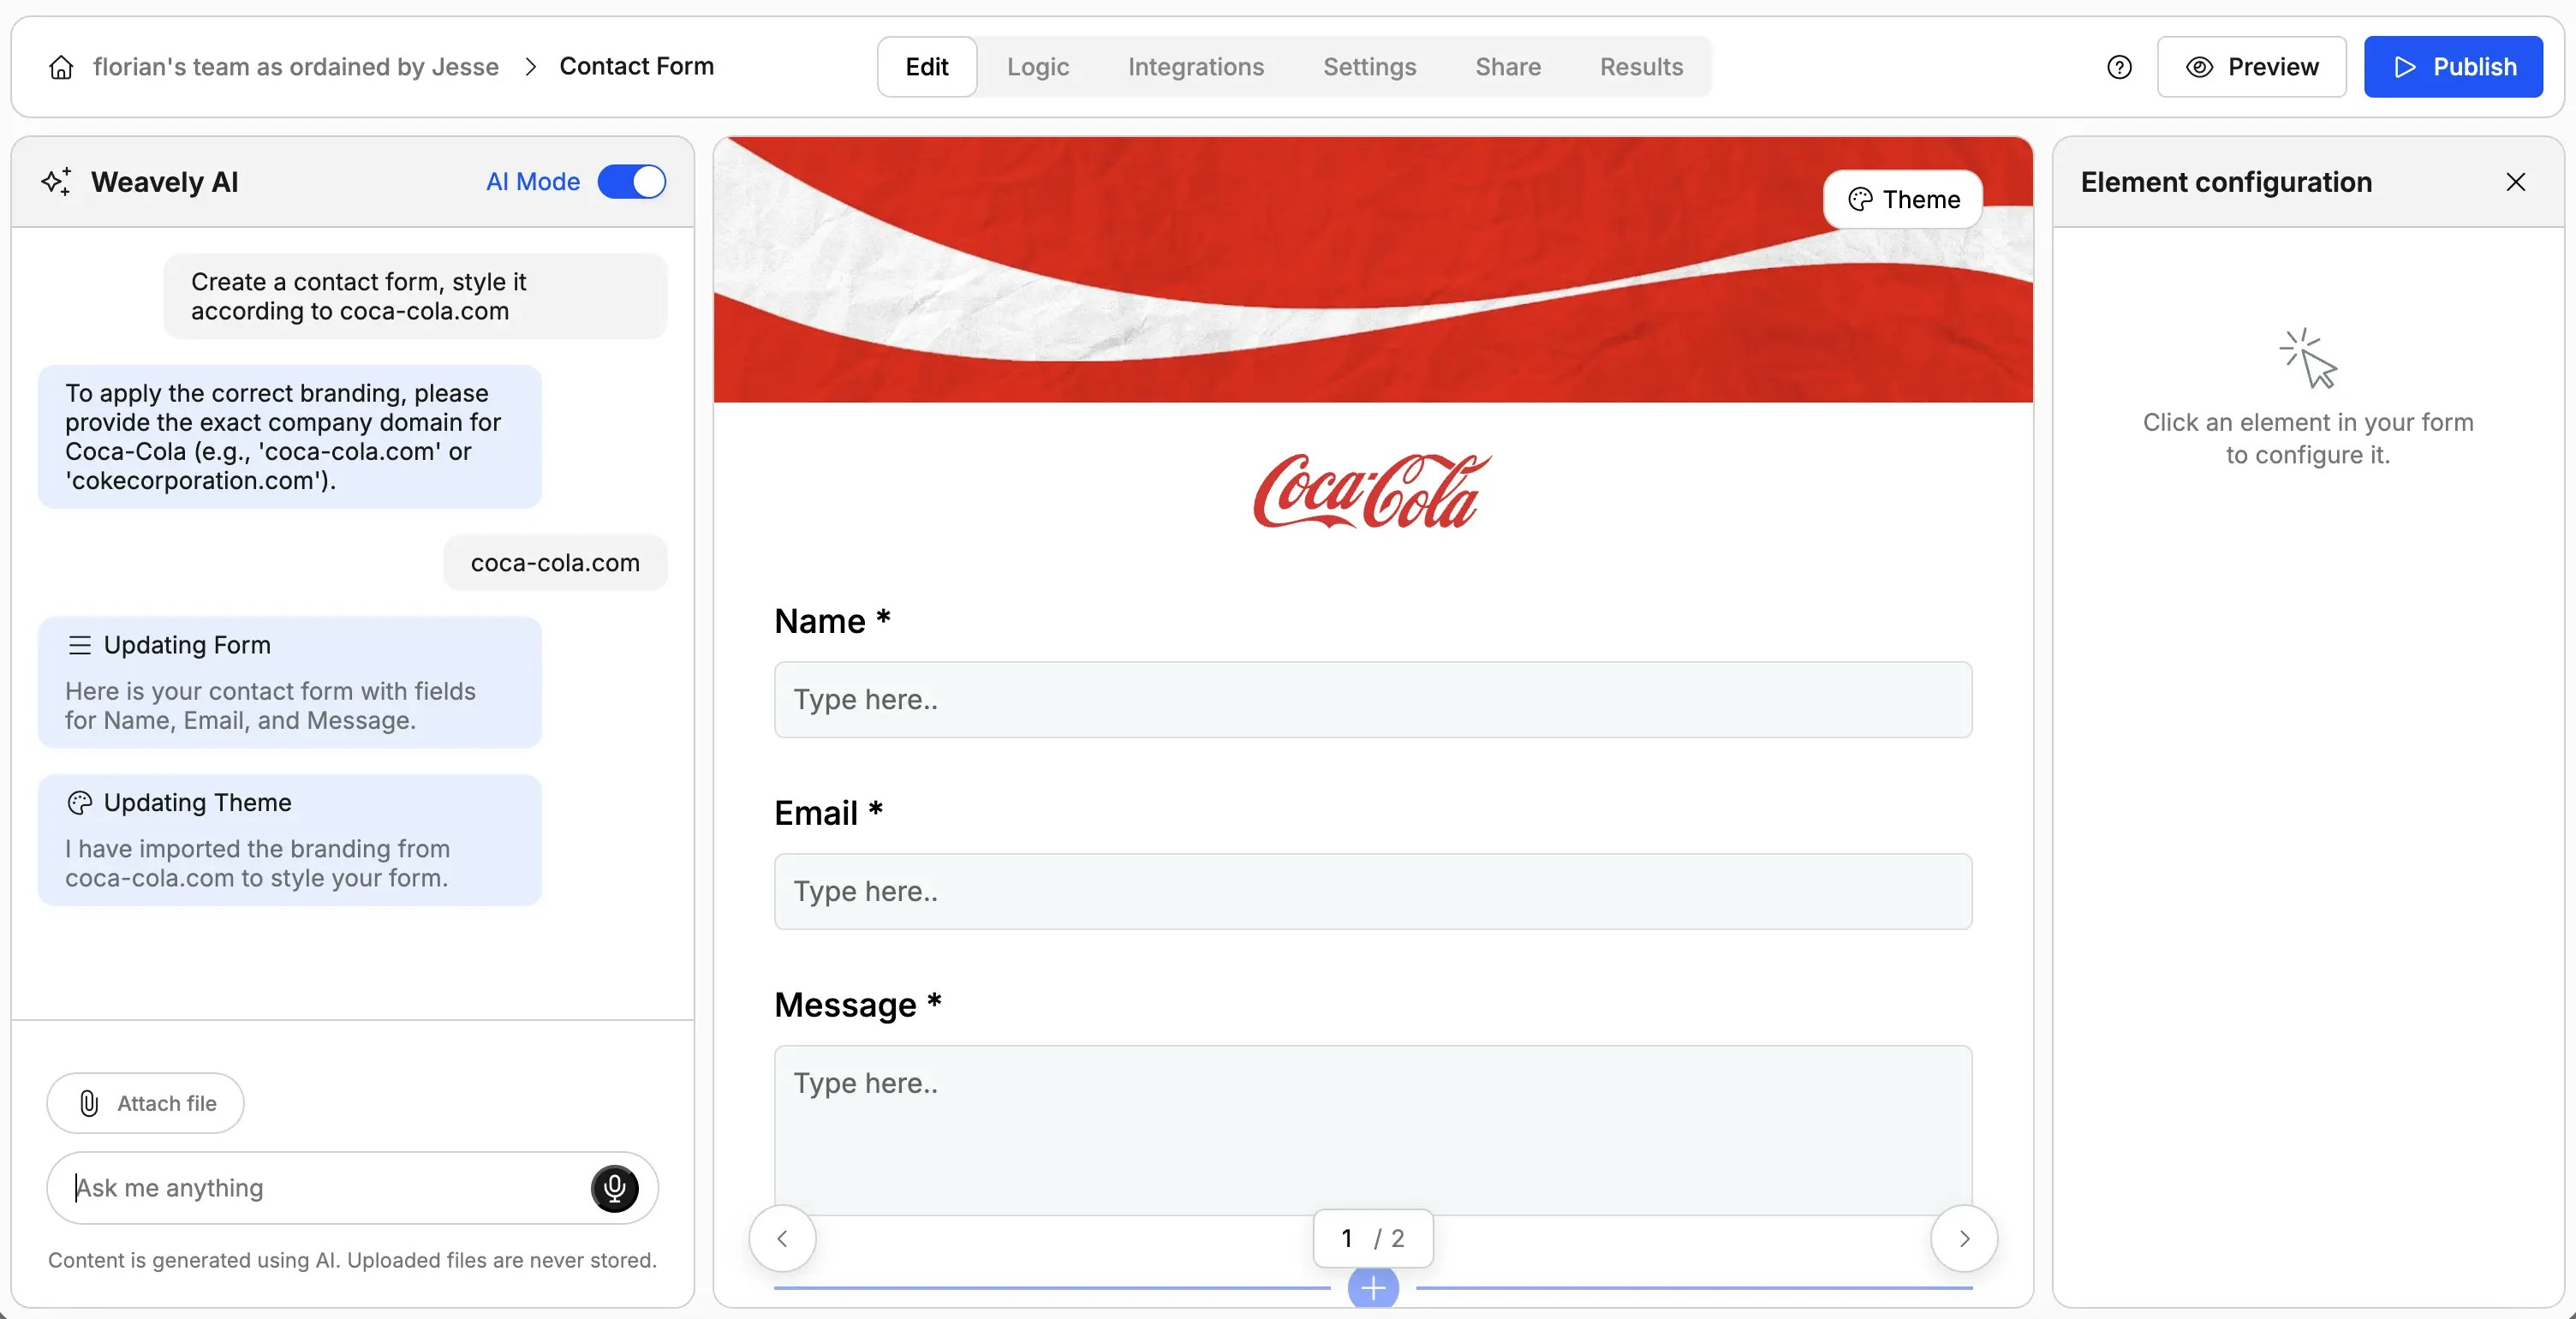Activate voice input with the microphone icon
Screen dimensions: 2576x1319
[614, 1188]
